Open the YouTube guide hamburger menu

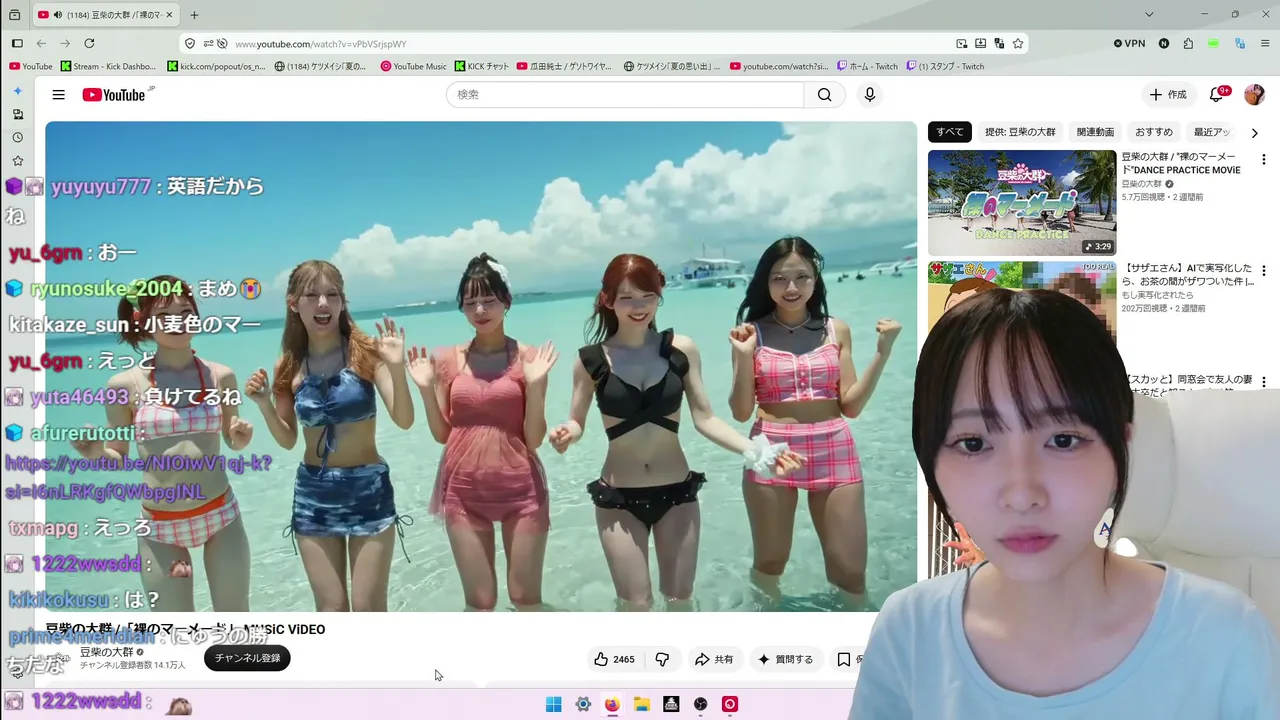[59, 95]
